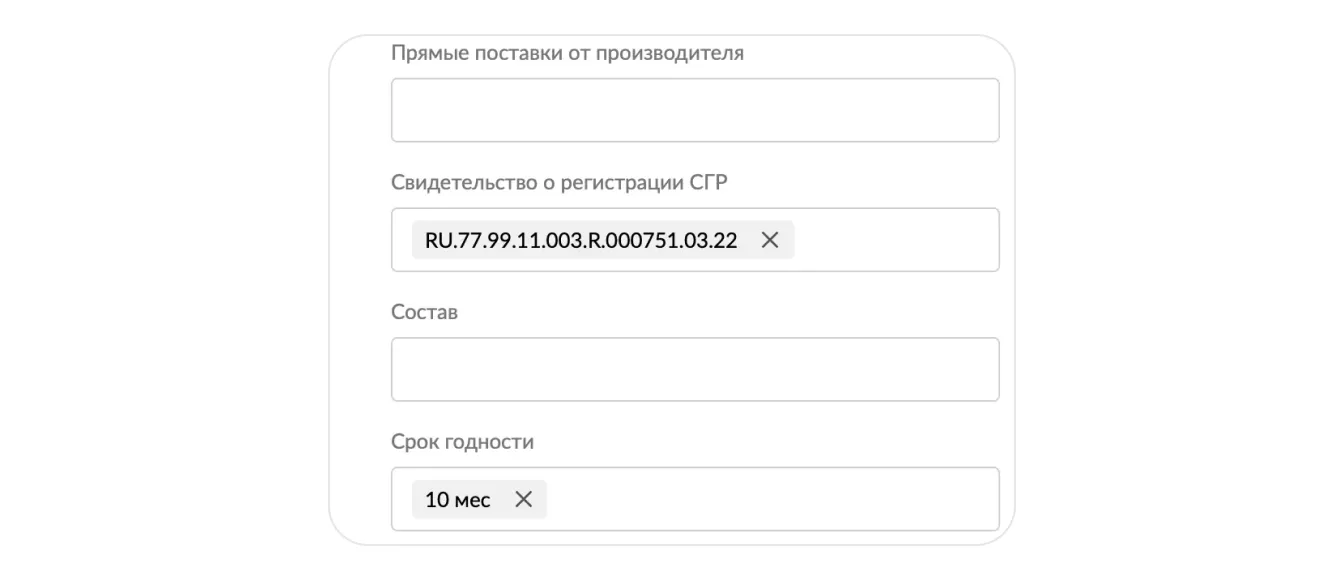The height and width of the screenshot is (580, 1344).
Task: Select the '10 мес' chip text
Action: 458,500
